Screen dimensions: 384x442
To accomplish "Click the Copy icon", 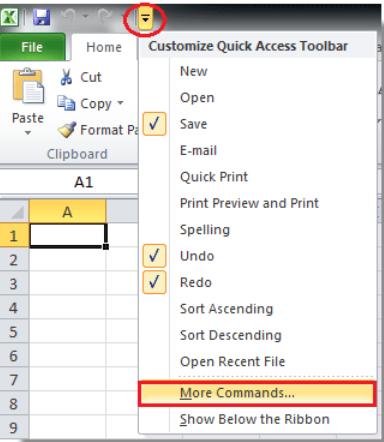I will coord(66,103).
